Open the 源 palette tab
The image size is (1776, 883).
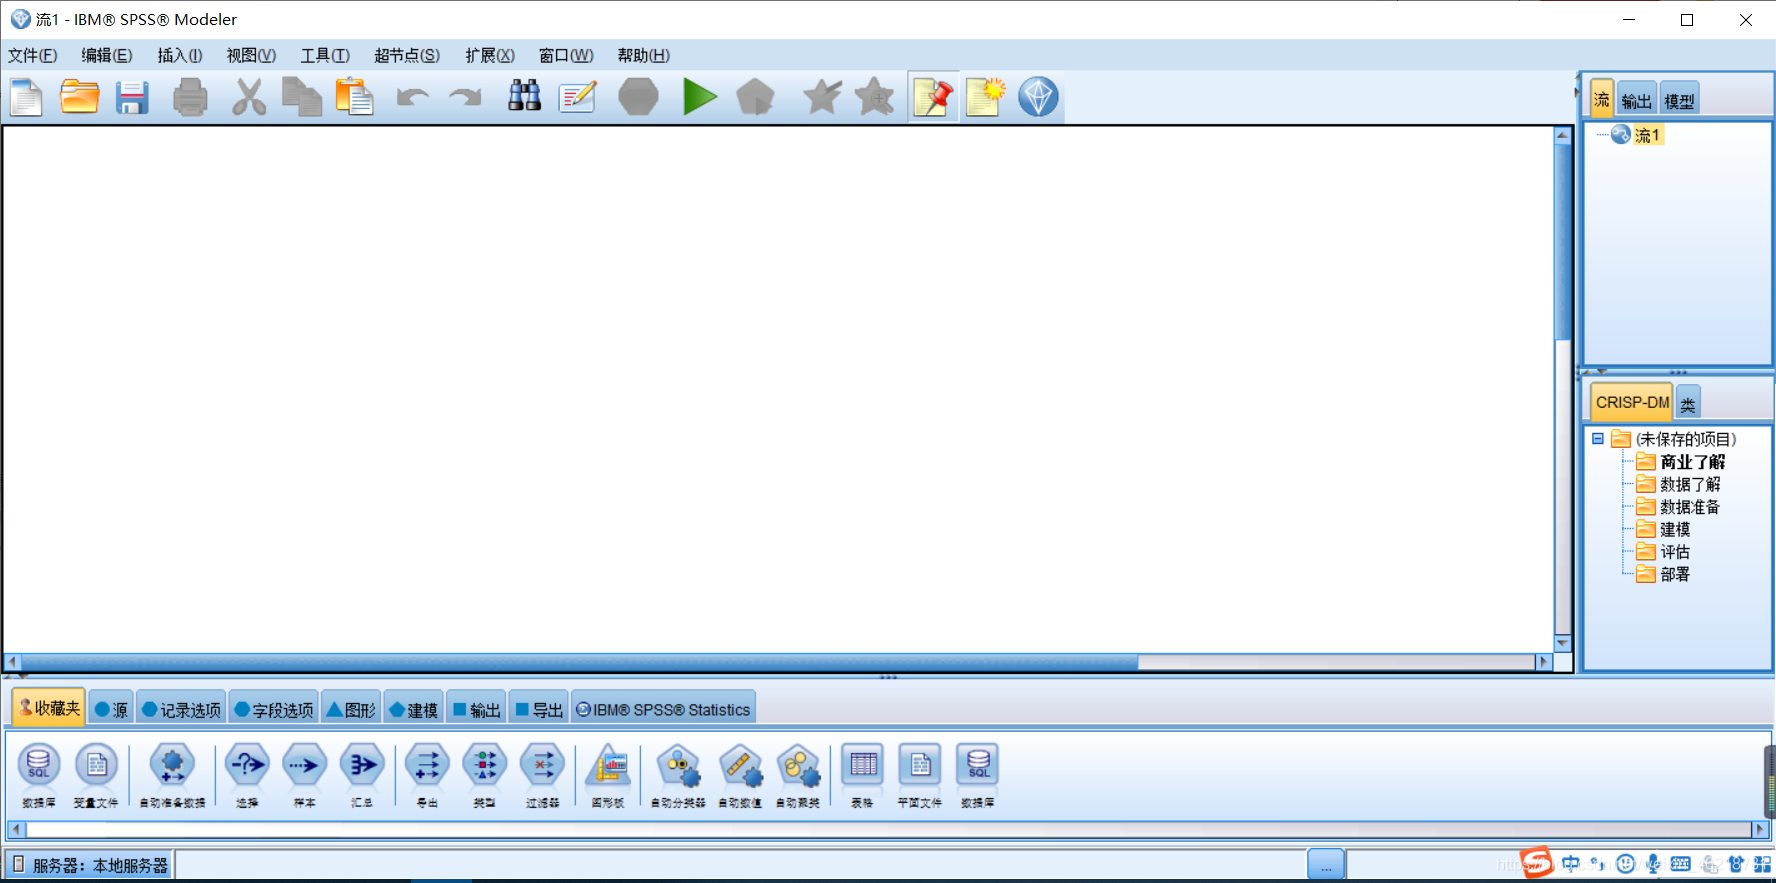pyautogui.click(x=111, y=709)
